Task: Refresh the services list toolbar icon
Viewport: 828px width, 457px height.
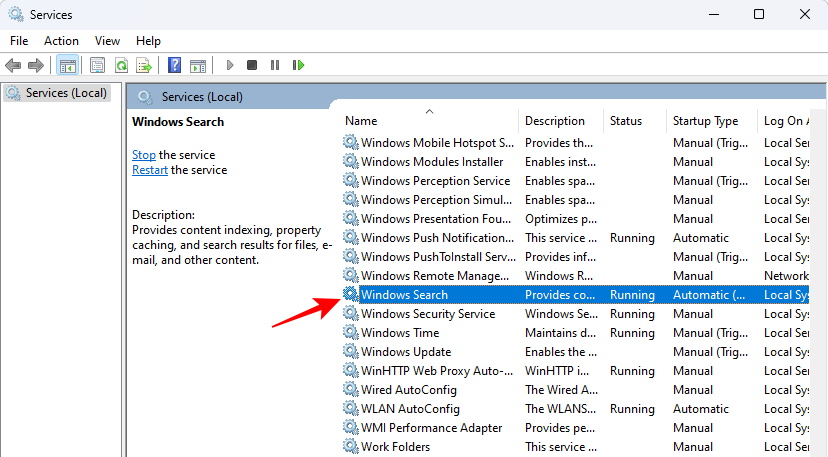Action: pyautogui.click(x=121, y=66)
